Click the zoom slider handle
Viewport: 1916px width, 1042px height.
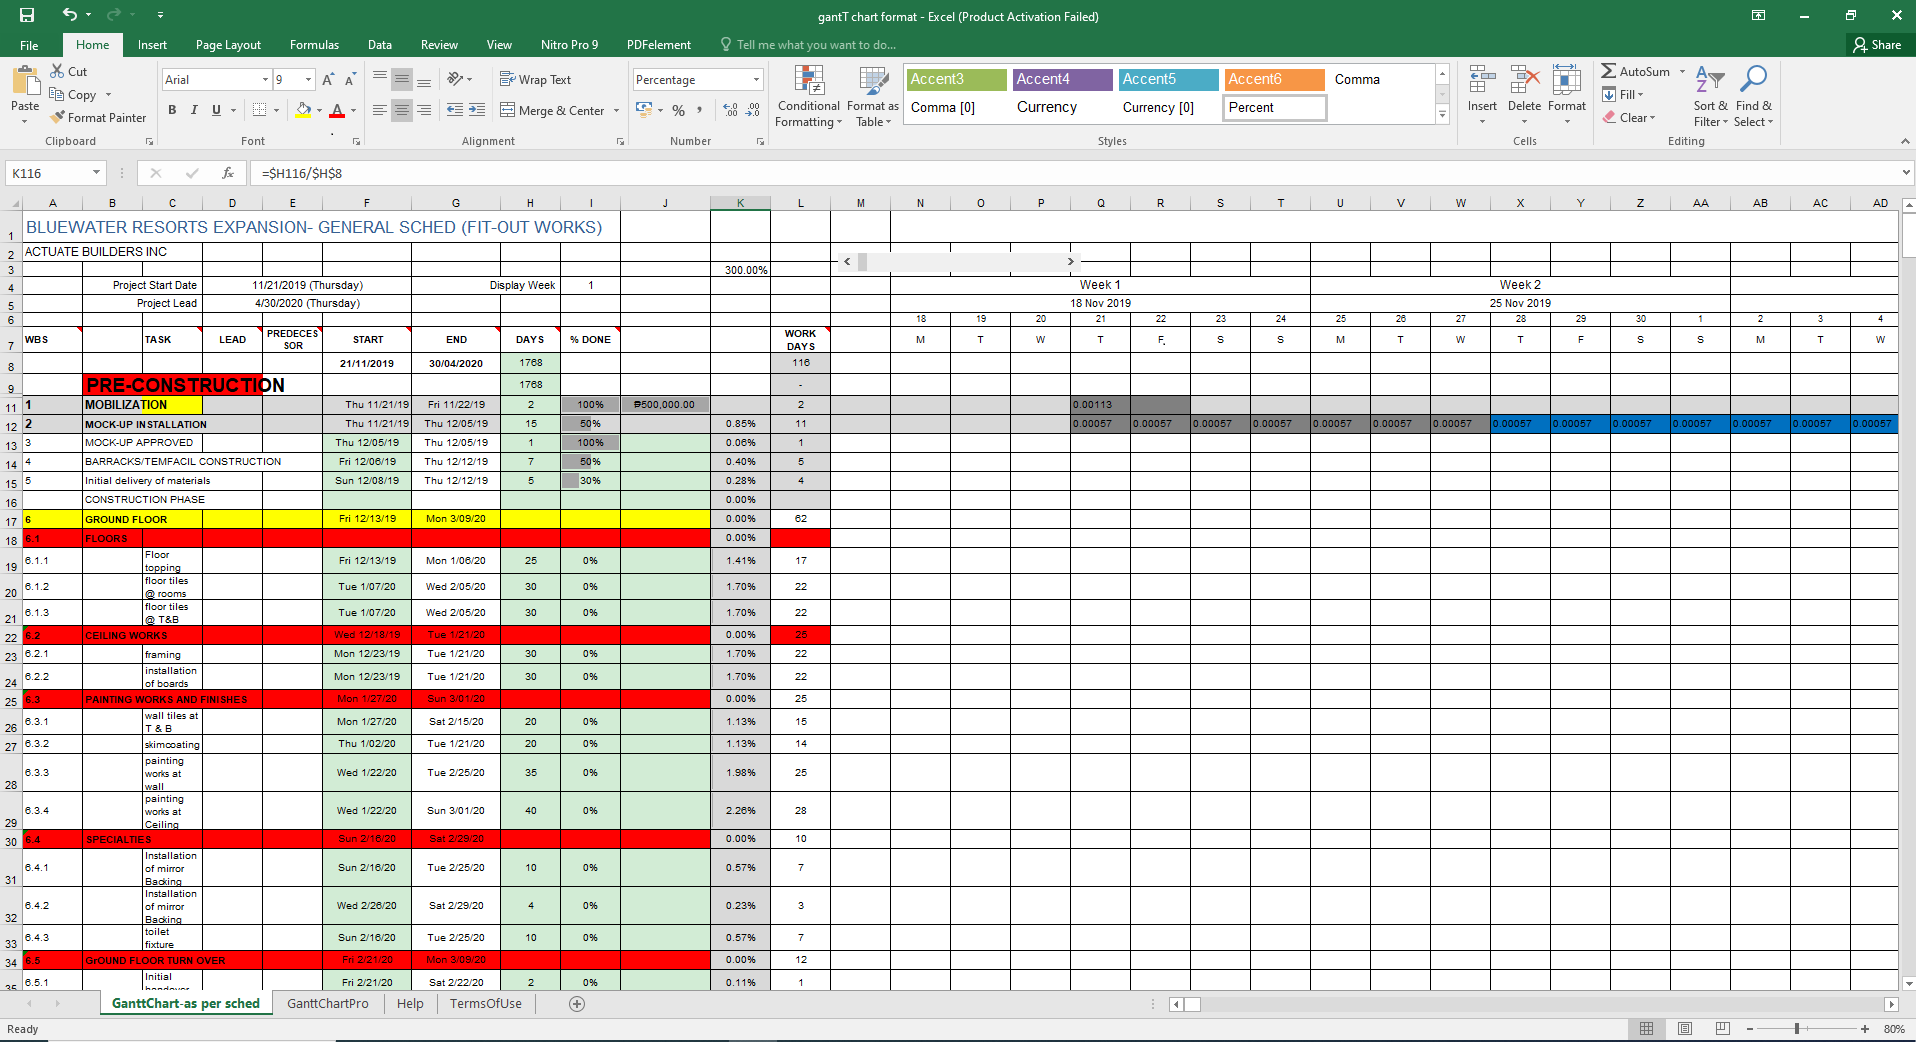click(x=1797, y=1029)
